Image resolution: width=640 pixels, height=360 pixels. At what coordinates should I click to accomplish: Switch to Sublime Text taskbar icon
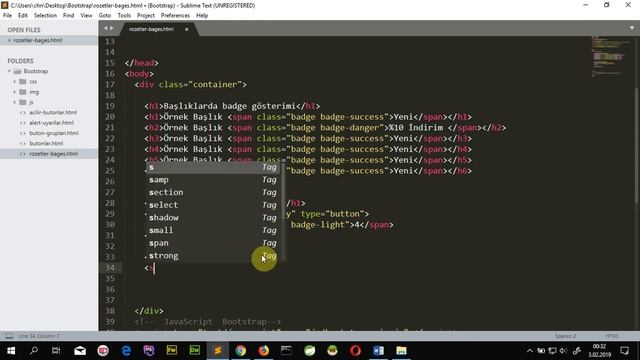218,351
